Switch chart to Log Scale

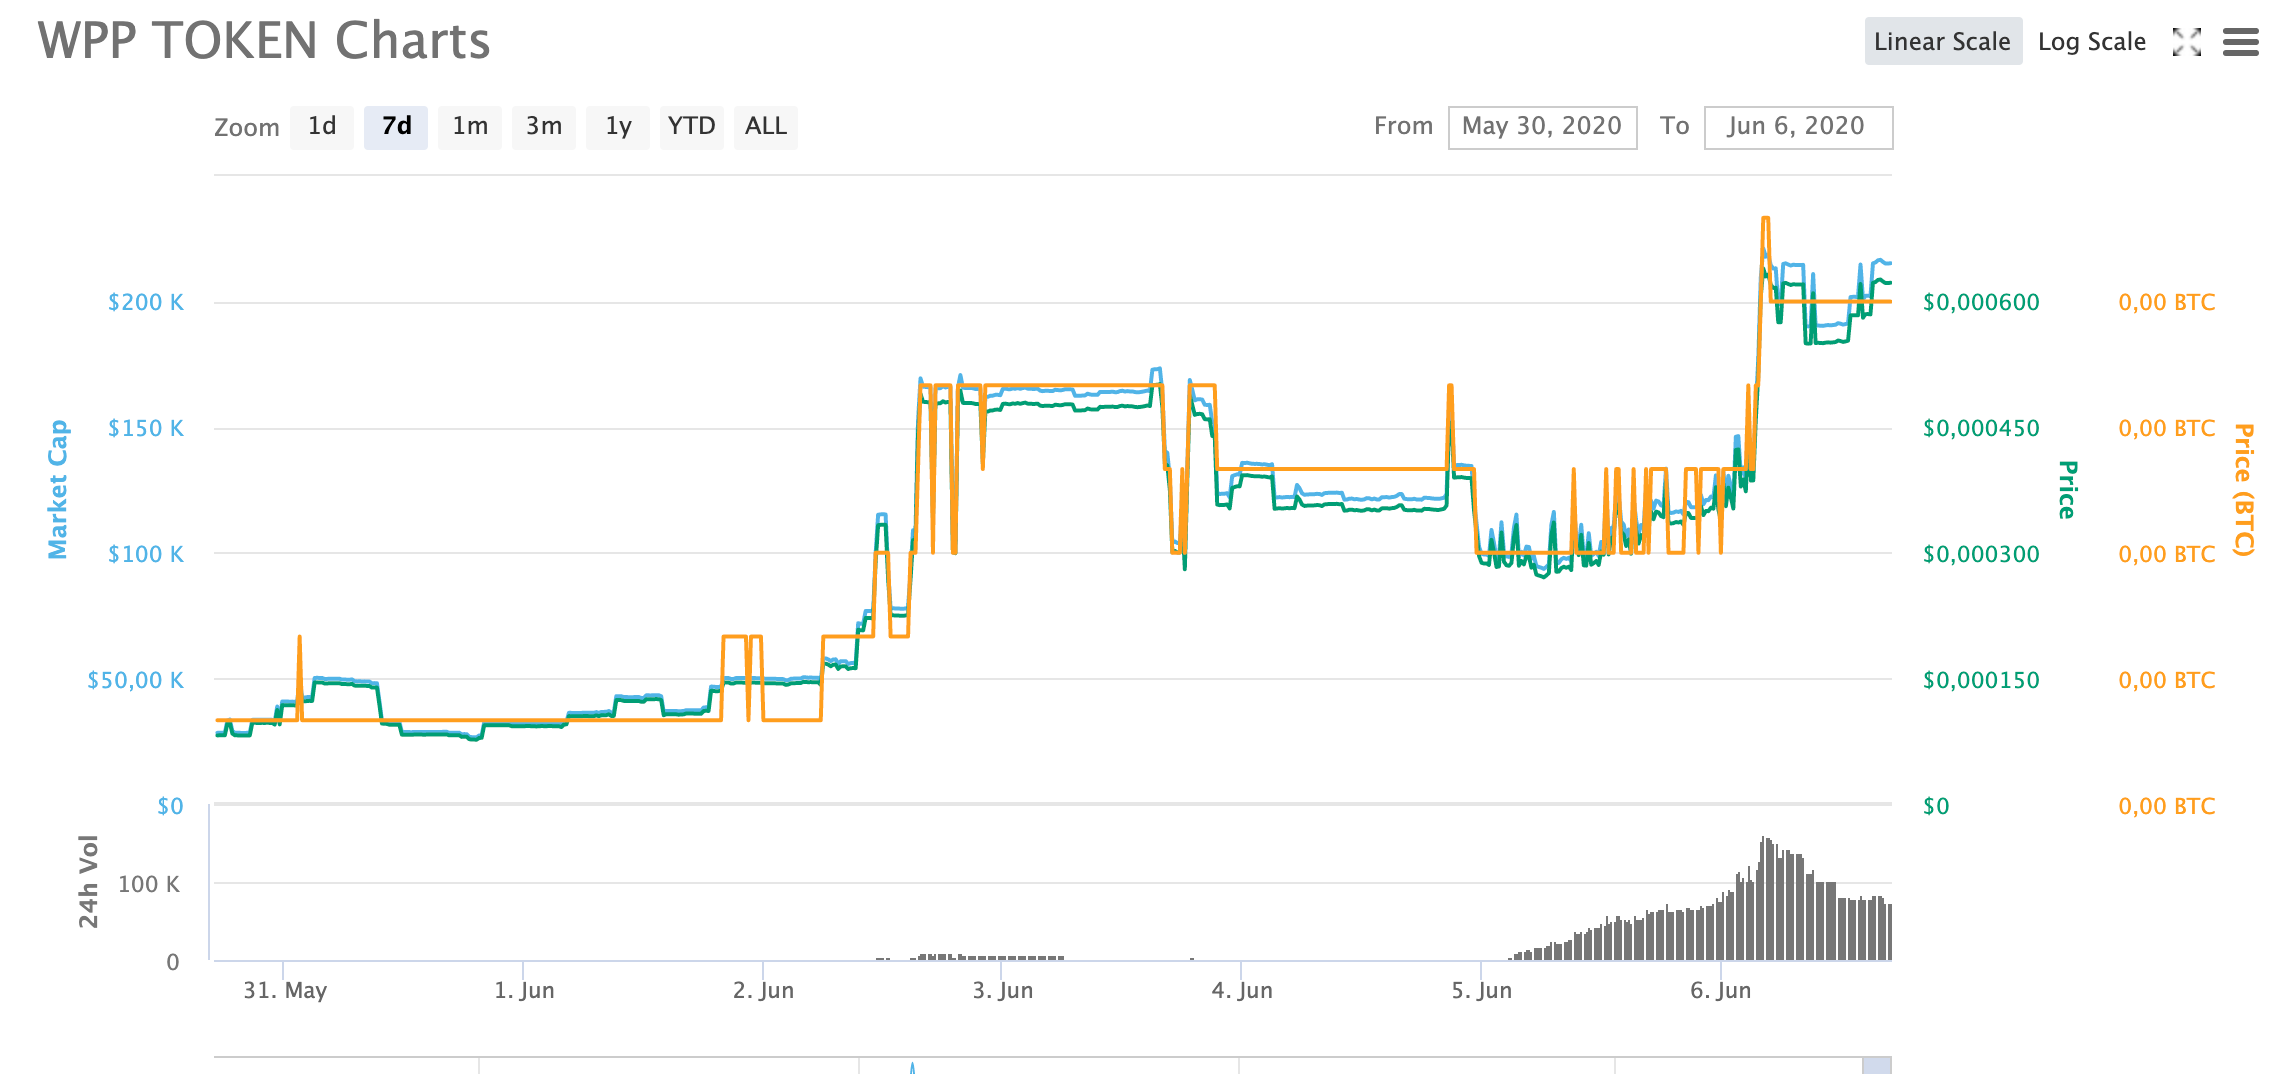point(2092,41)
